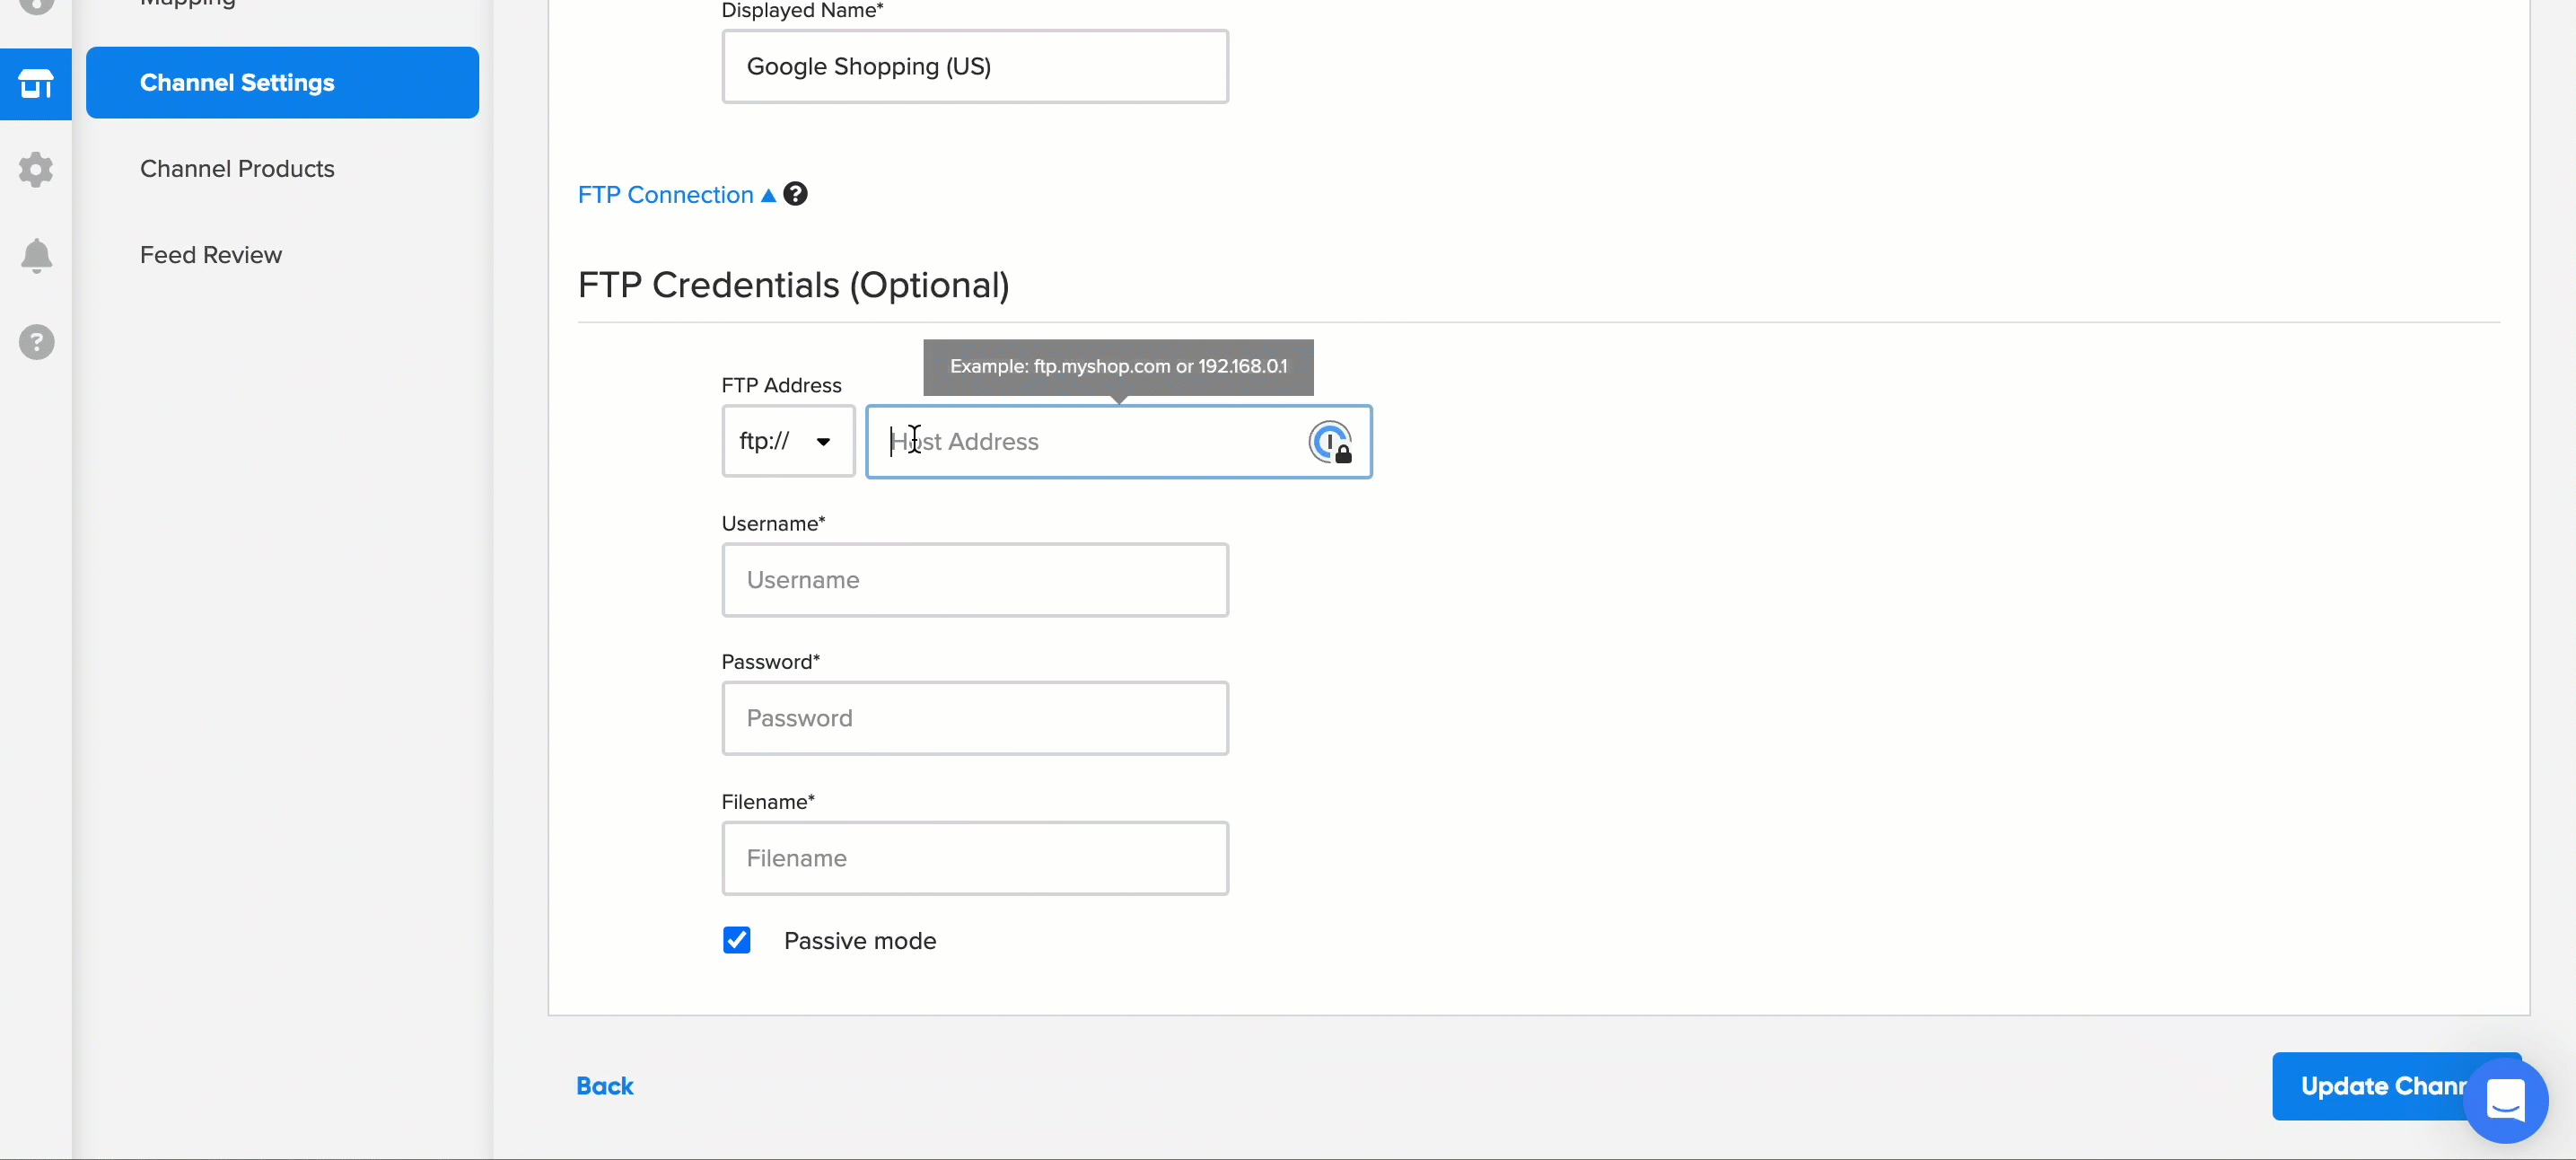The width and height of the screenshot is (2576, 1160).
Task: Click the Update Channel button
Action: pos(2396,1086)
